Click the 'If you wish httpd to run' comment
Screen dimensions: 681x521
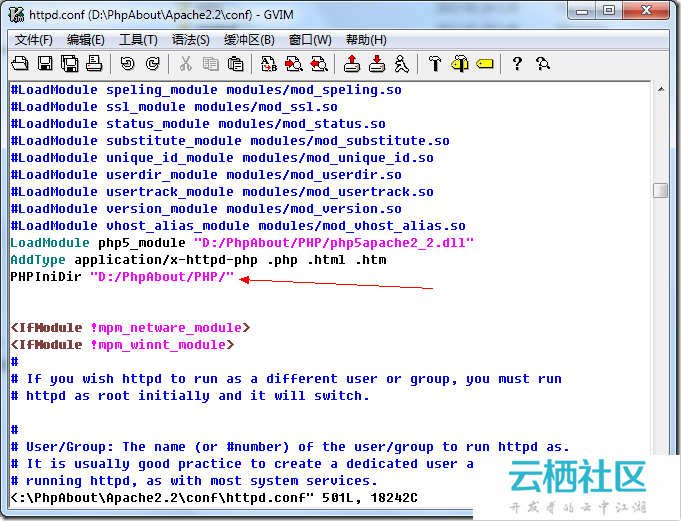click(286, 379)
